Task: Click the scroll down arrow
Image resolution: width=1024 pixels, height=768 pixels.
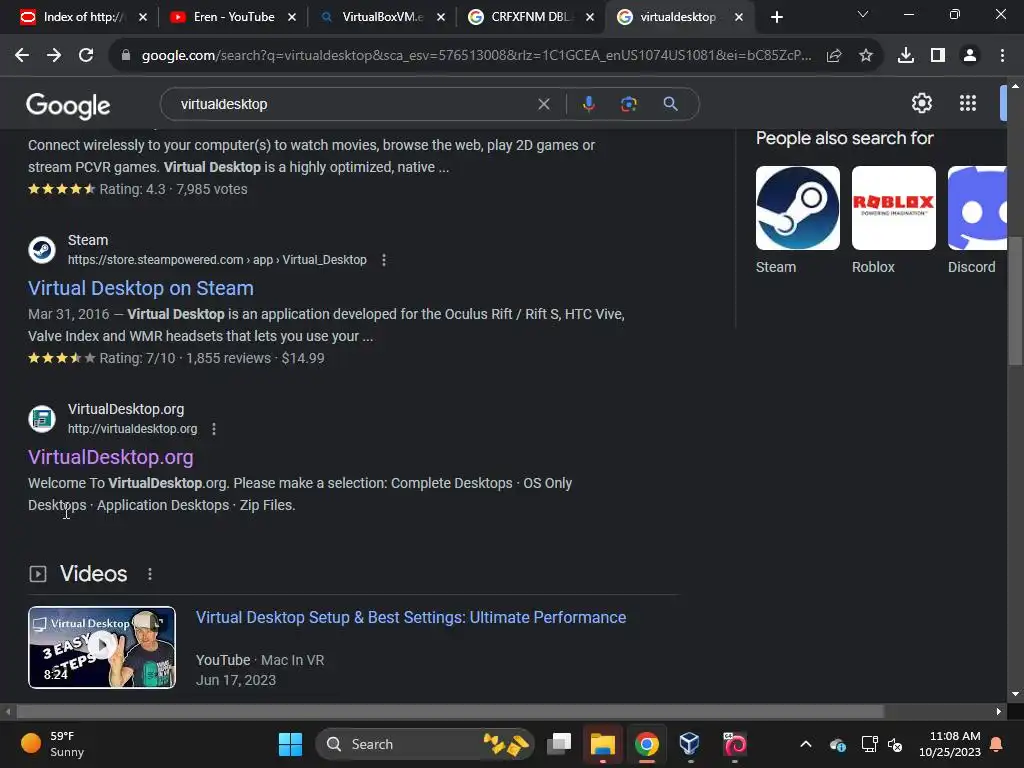Action: point(1015,694)
